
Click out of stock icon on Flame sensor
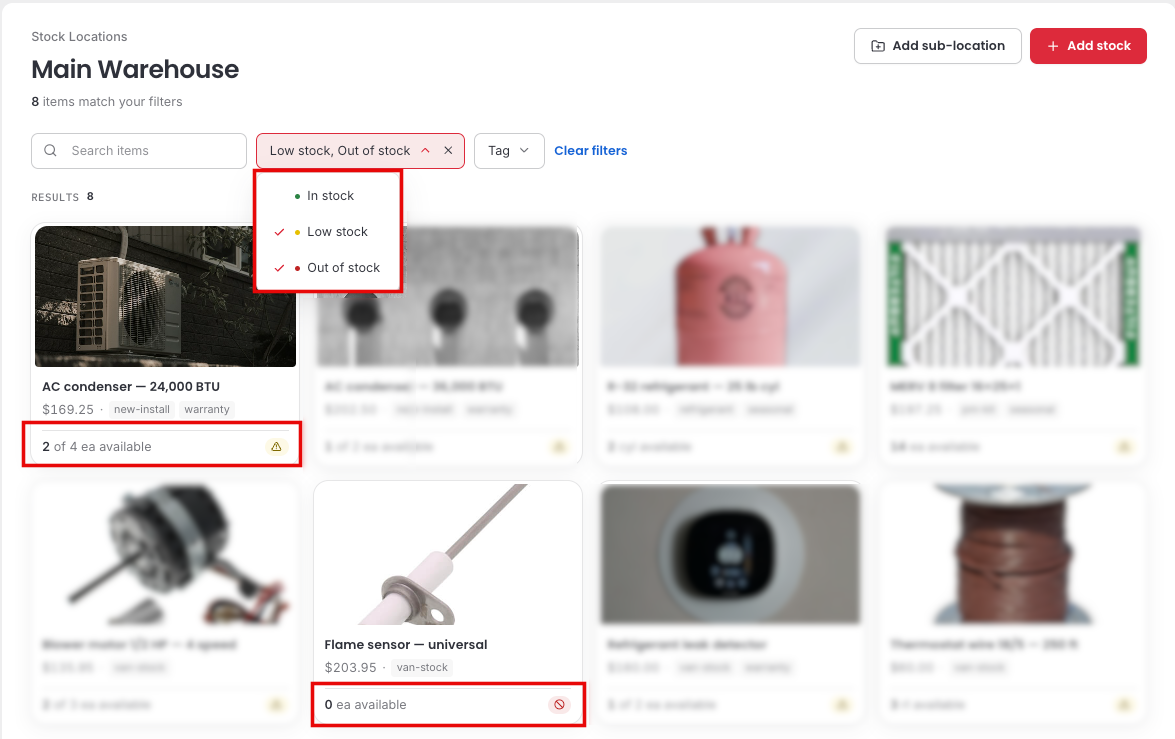(x=559, y=705)
